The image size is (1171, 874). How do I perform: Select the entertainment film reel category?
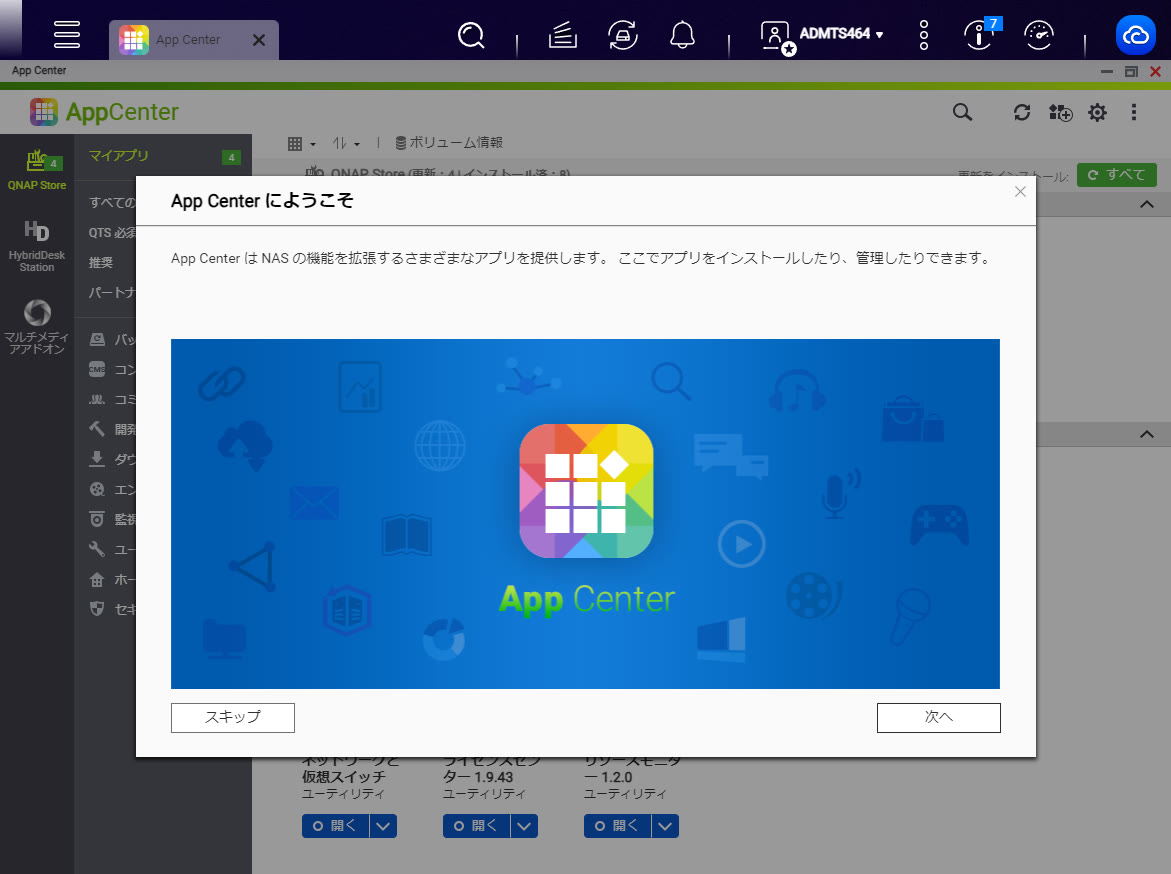97,489
